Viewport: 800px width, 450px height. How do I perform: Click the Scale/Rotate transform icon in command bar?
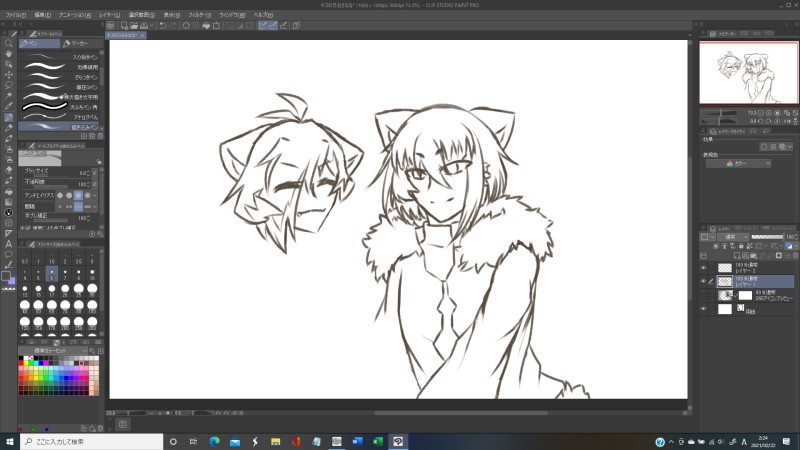point(216,25)
